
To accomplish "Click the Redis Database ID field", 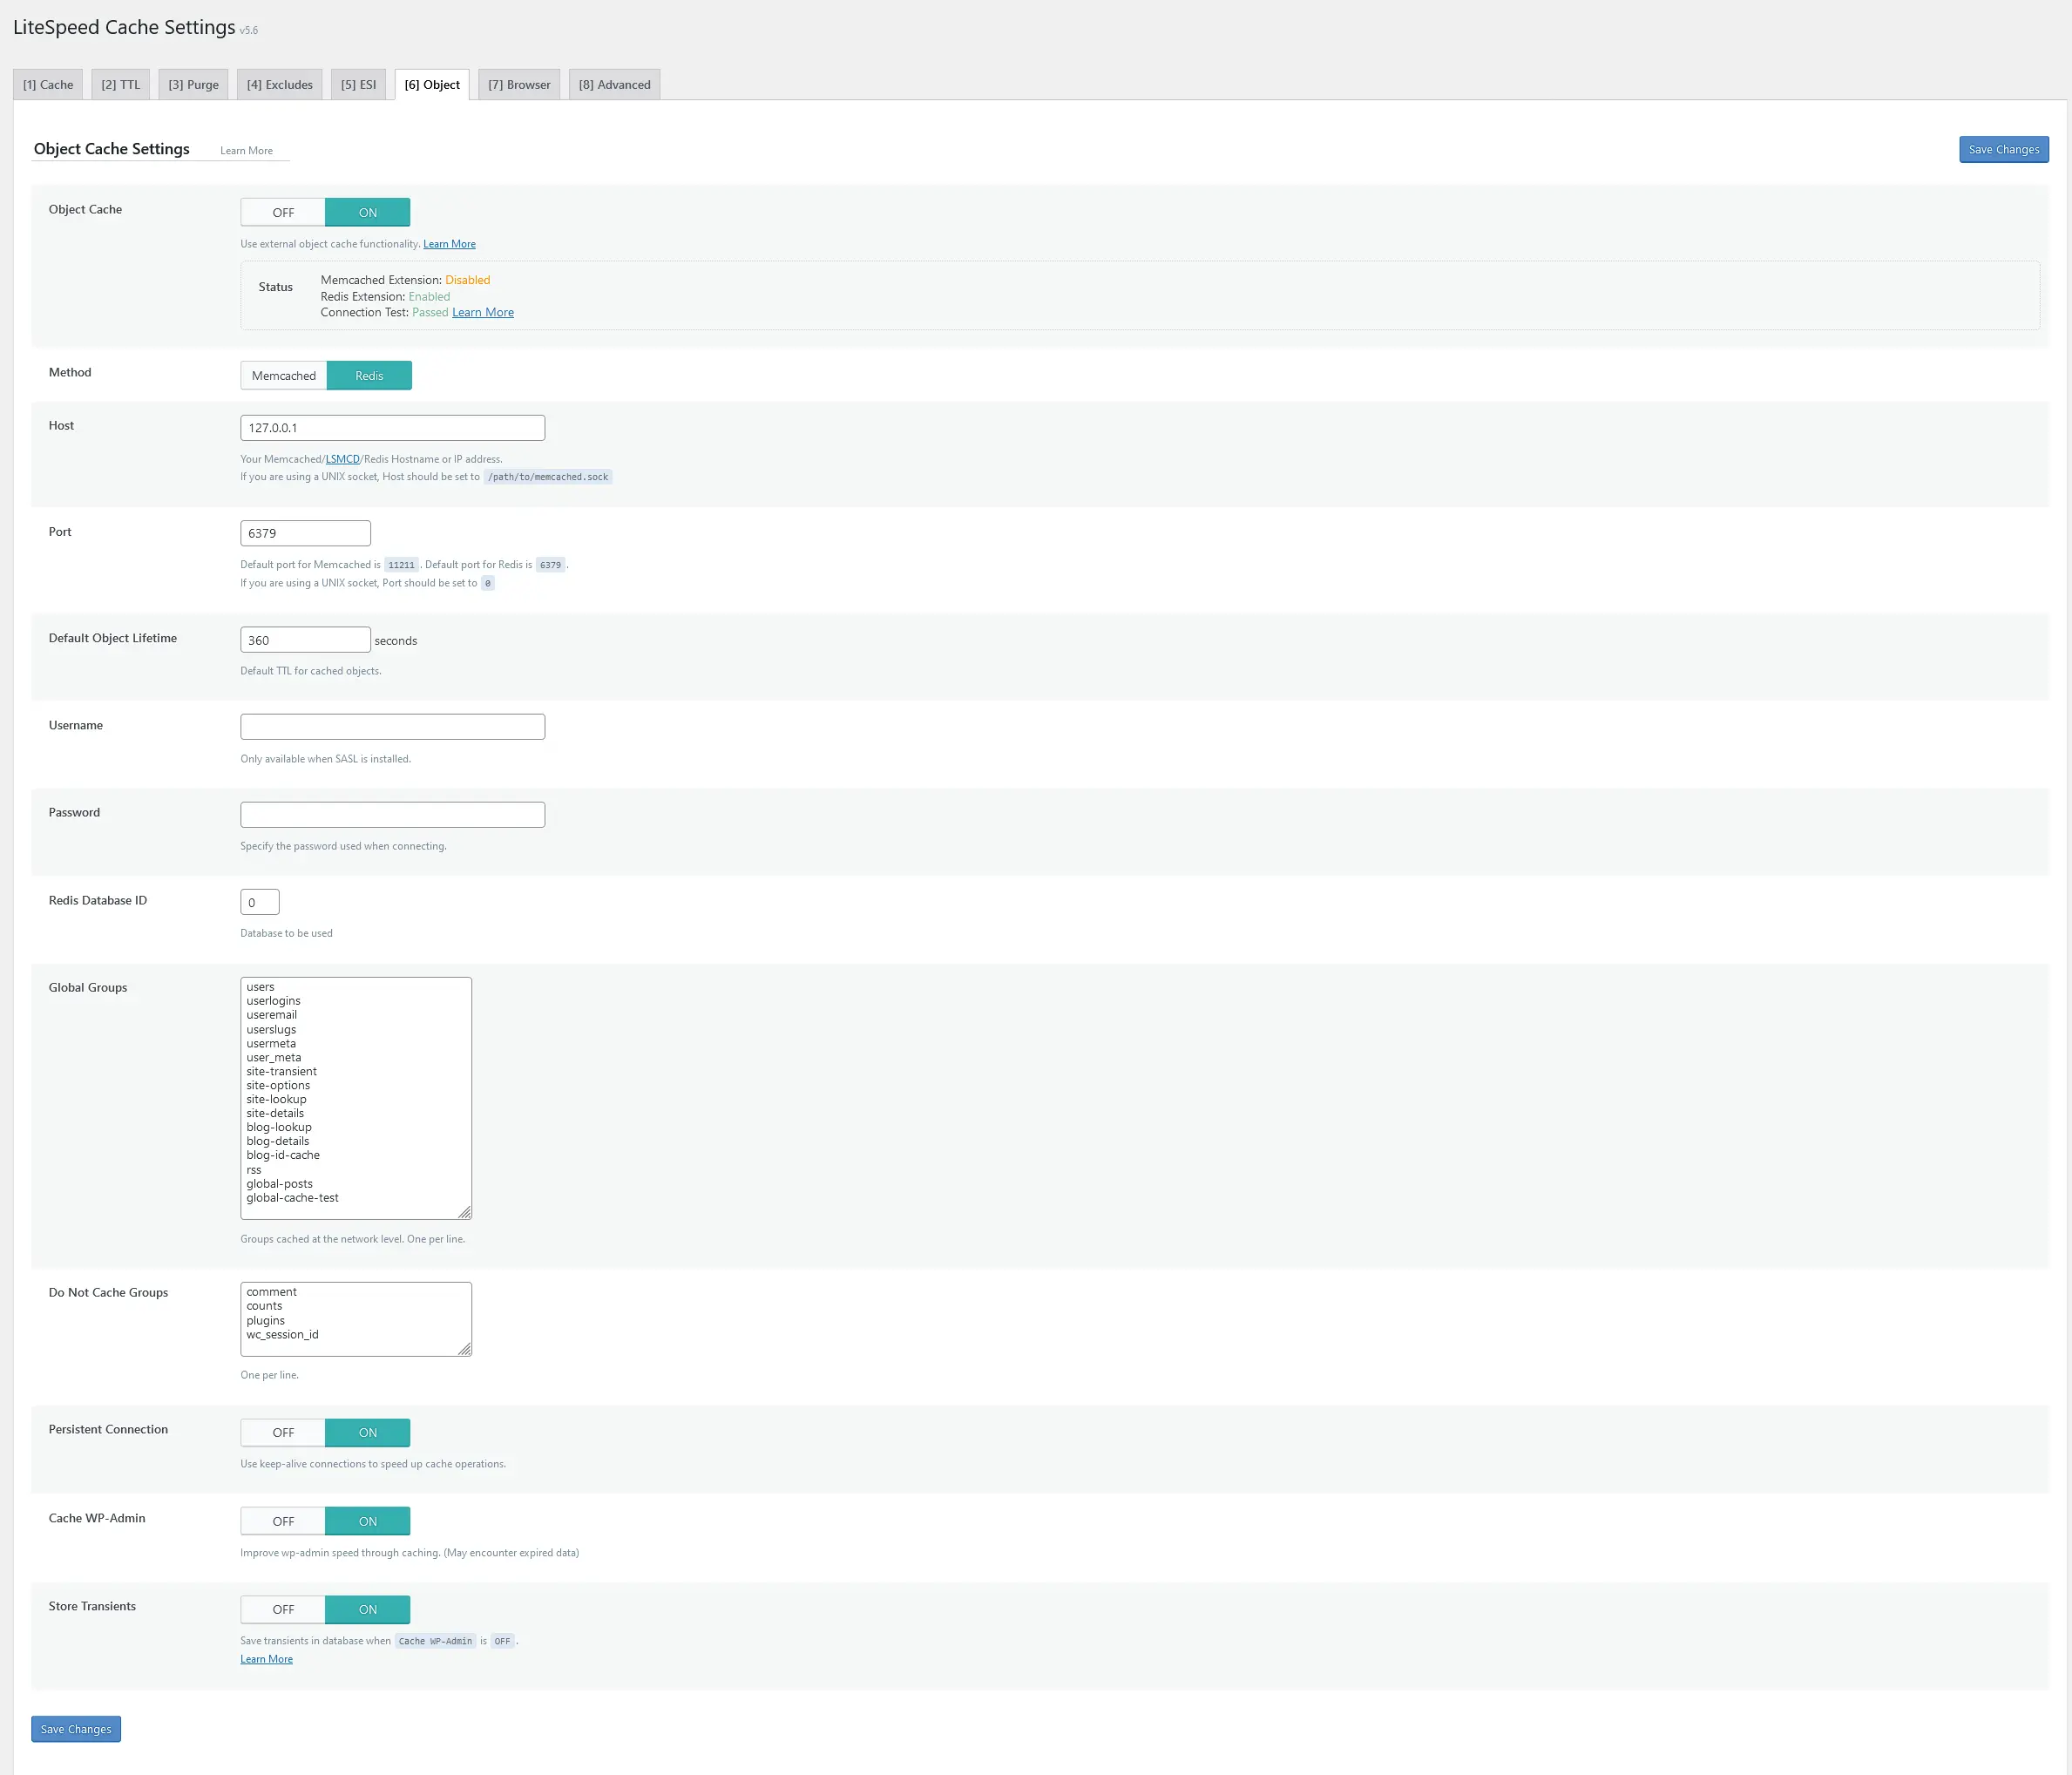I will click(260, 902).
